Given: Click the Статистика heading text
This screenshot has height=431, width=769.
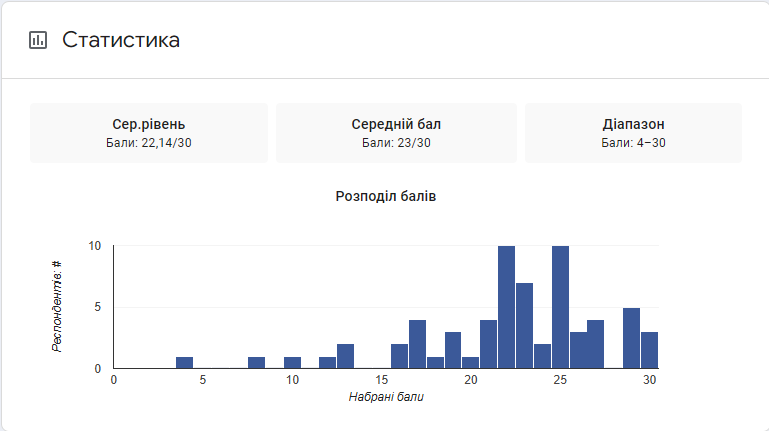Looking at the screenshot, I should coord(121,41).
